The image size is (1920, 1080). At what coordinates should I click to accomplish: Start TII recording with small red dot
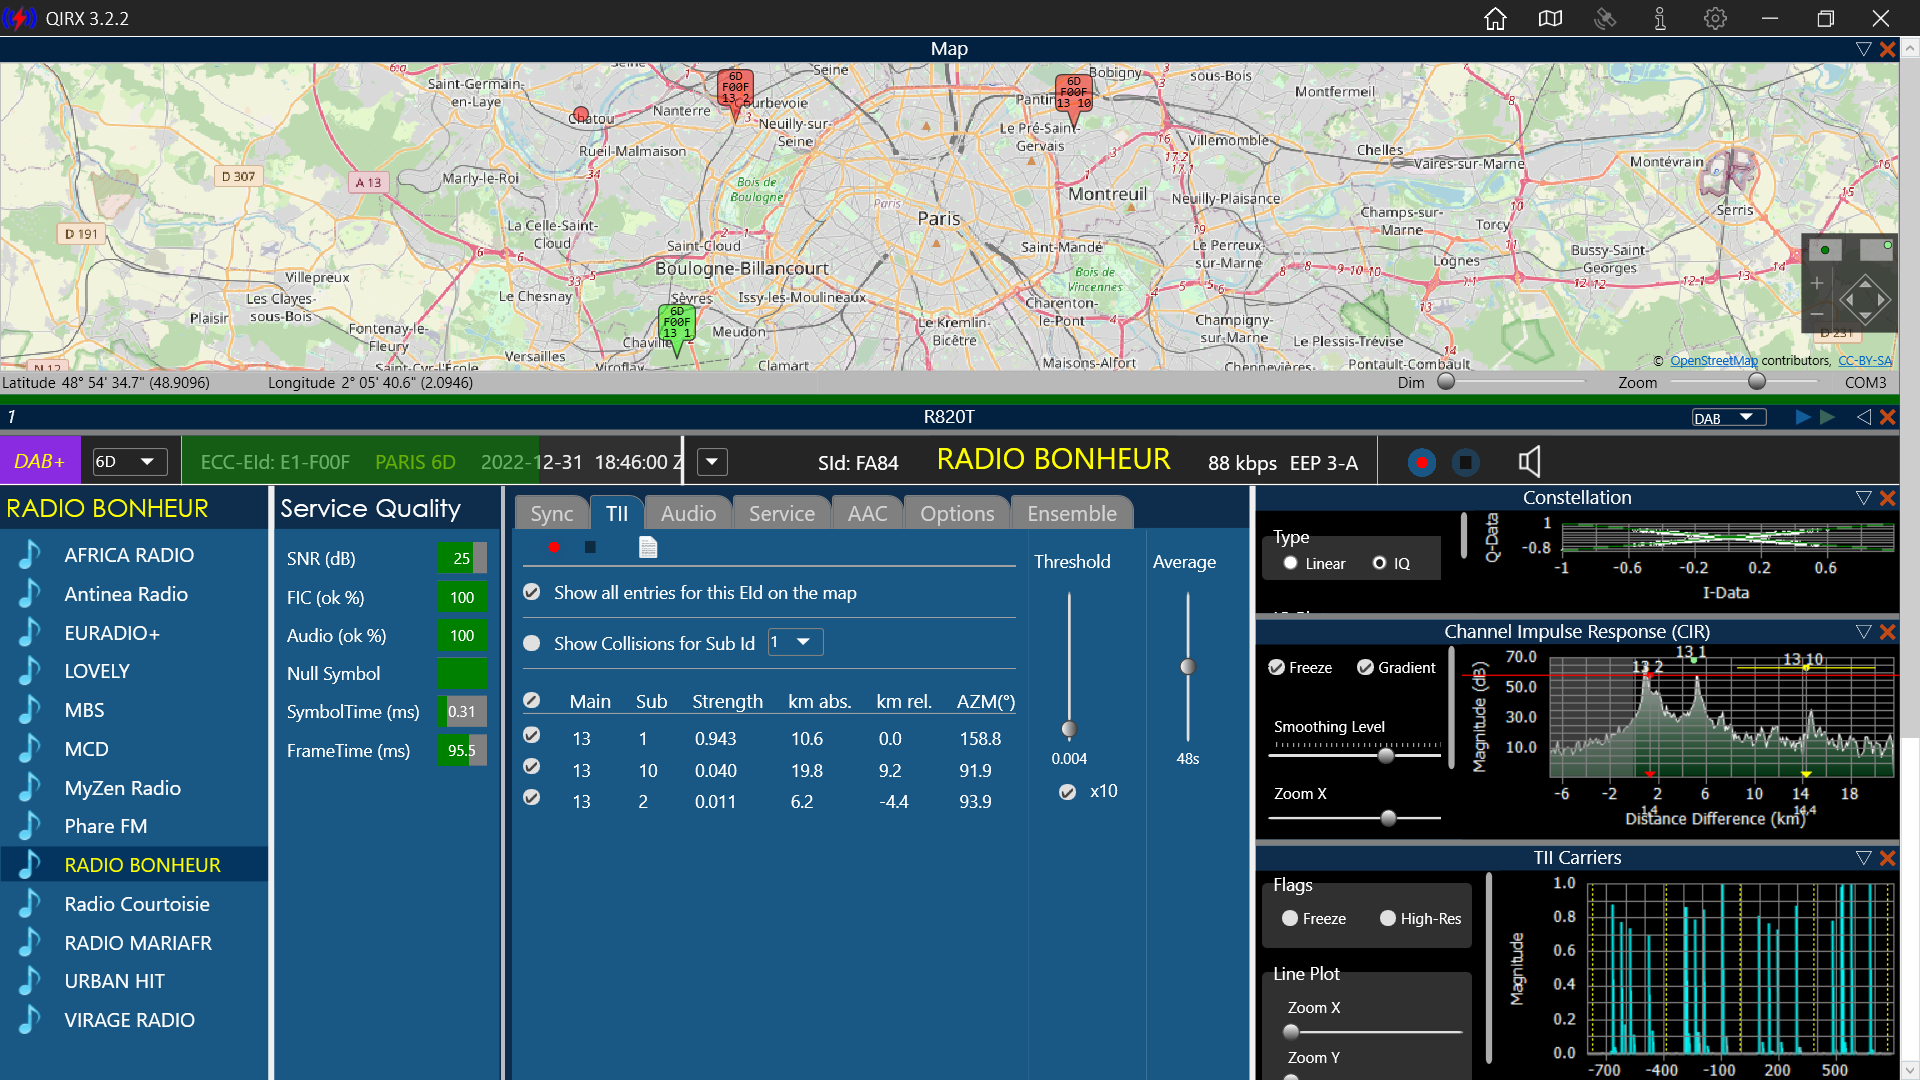[x=554, y=547]
